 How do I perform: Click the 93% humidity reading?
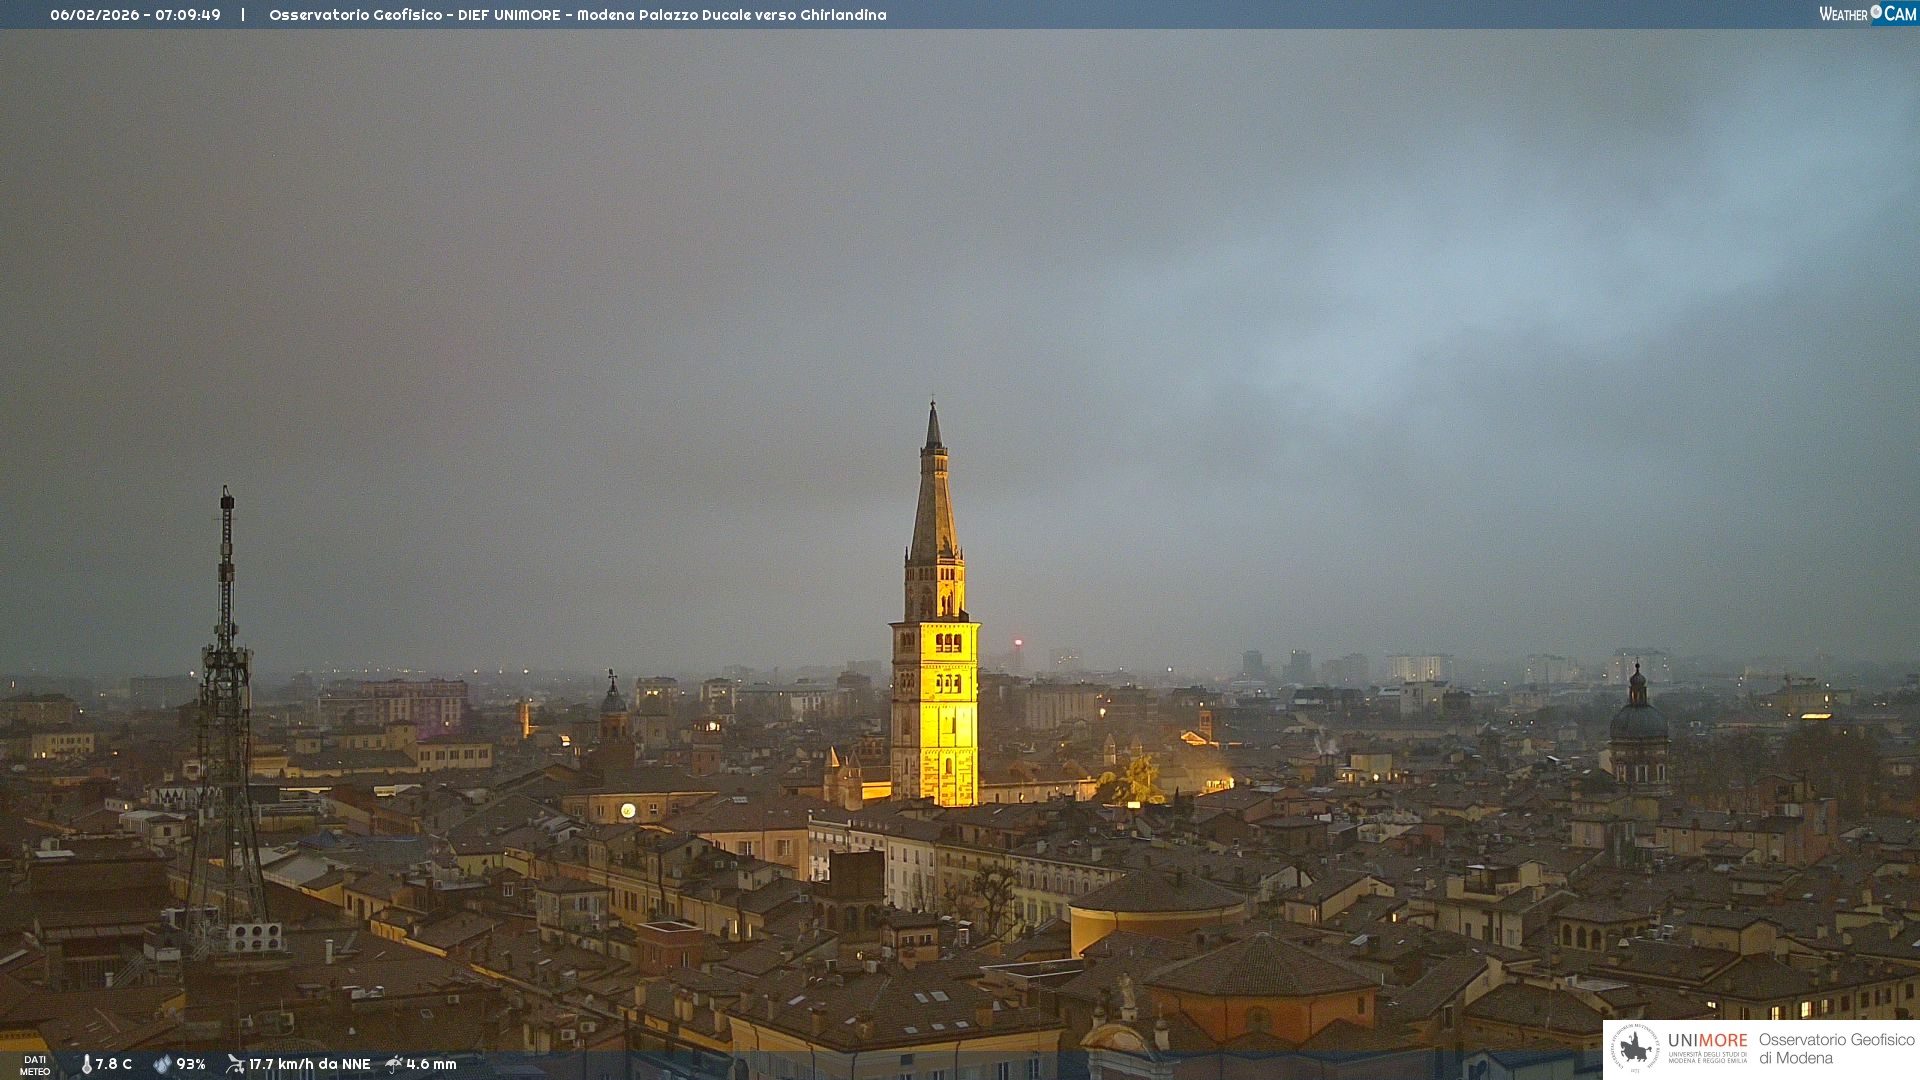pos(191,1064)
